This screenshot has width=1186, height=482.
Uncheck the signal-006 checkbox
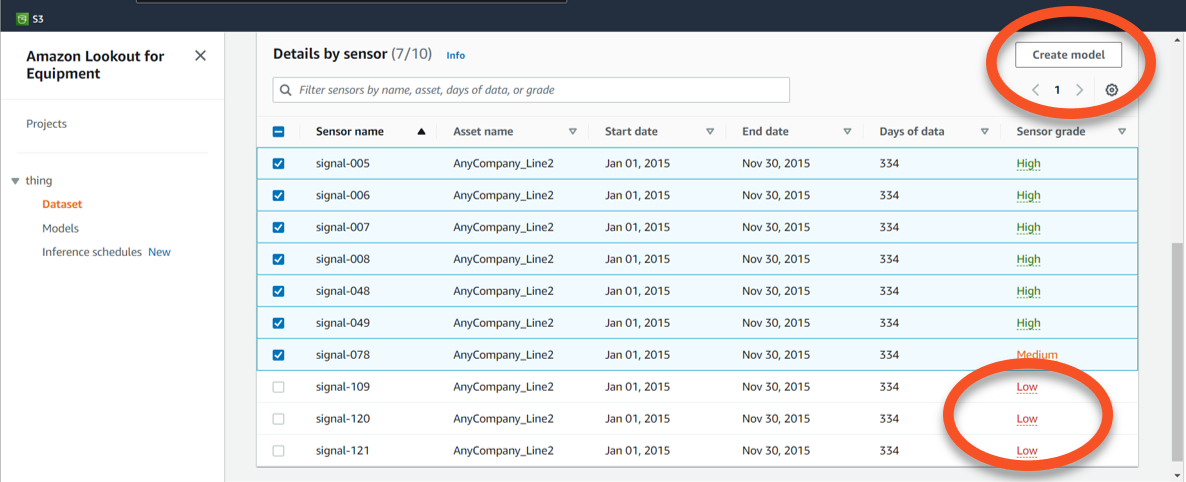coord(278,195)
